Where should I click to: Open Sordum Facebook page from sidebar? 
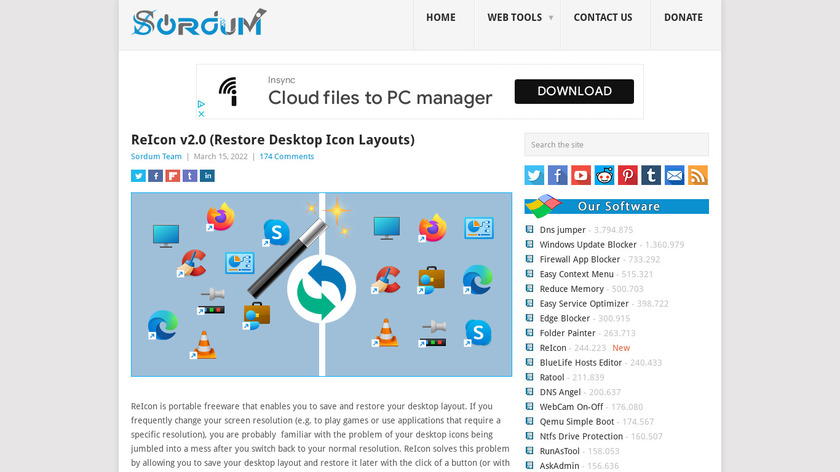tap(558, 175)
